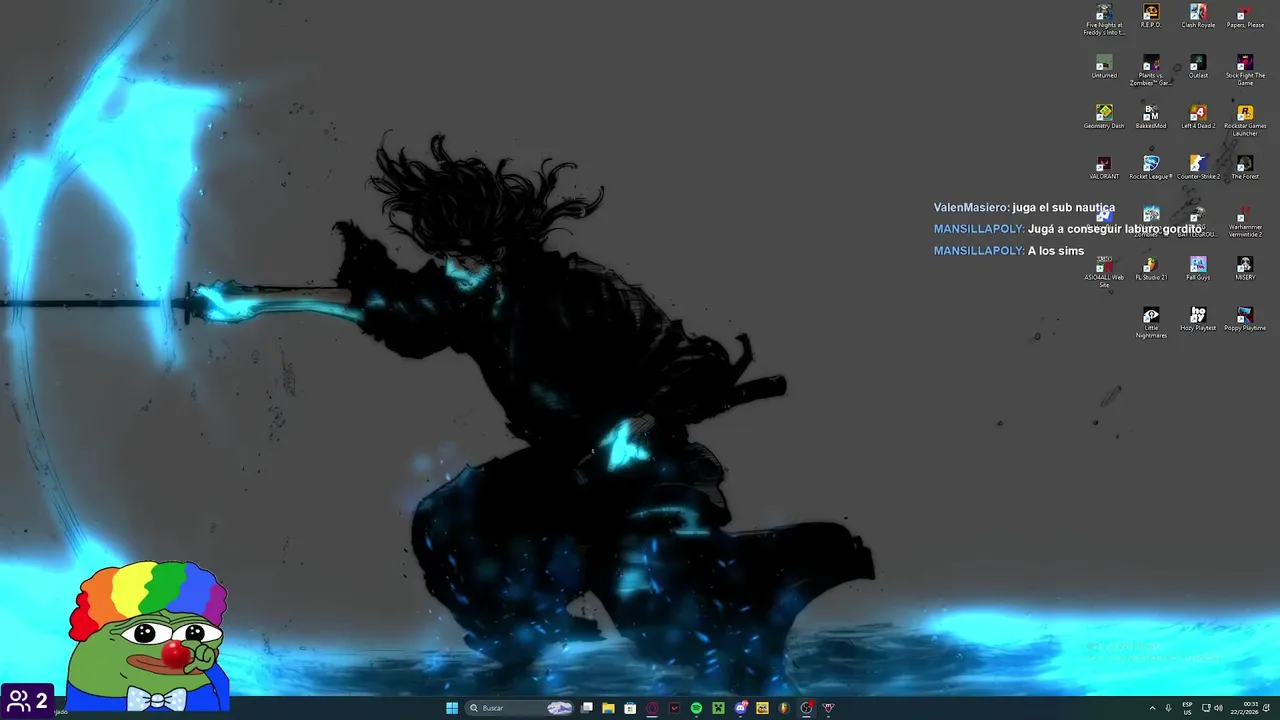This screenshot has height=720, width=1280.
Task: Open Task View from the taskbar
Action: [587, 708]
